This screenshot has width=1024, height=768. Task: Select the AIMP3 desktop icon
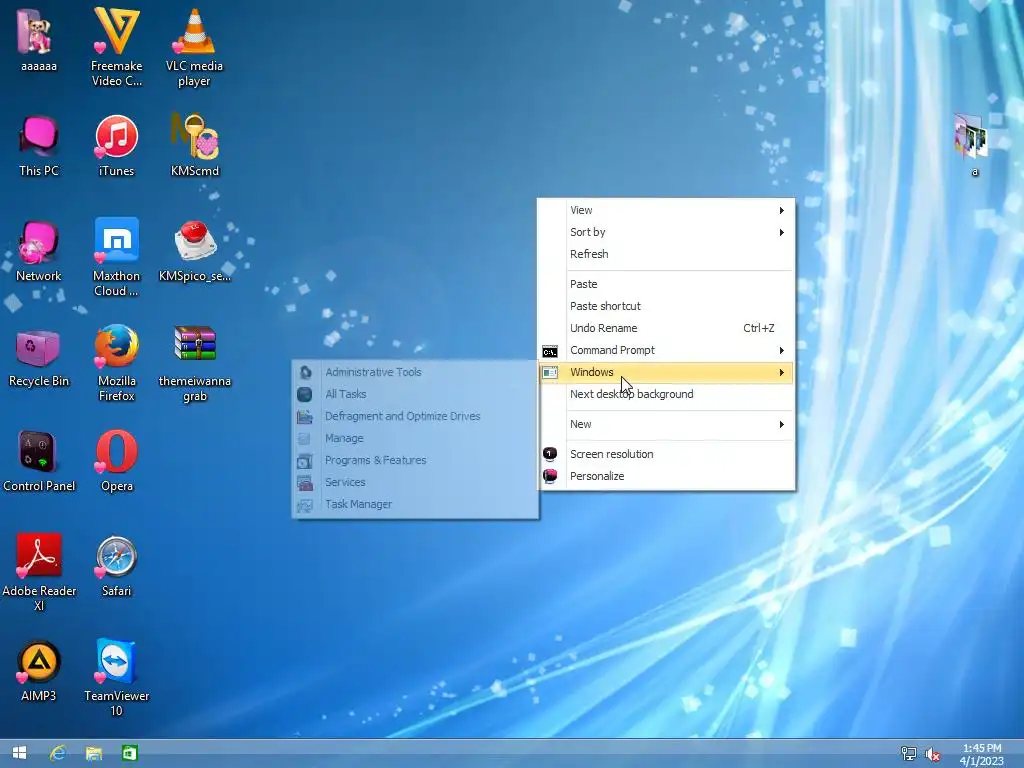coord(39,672)
